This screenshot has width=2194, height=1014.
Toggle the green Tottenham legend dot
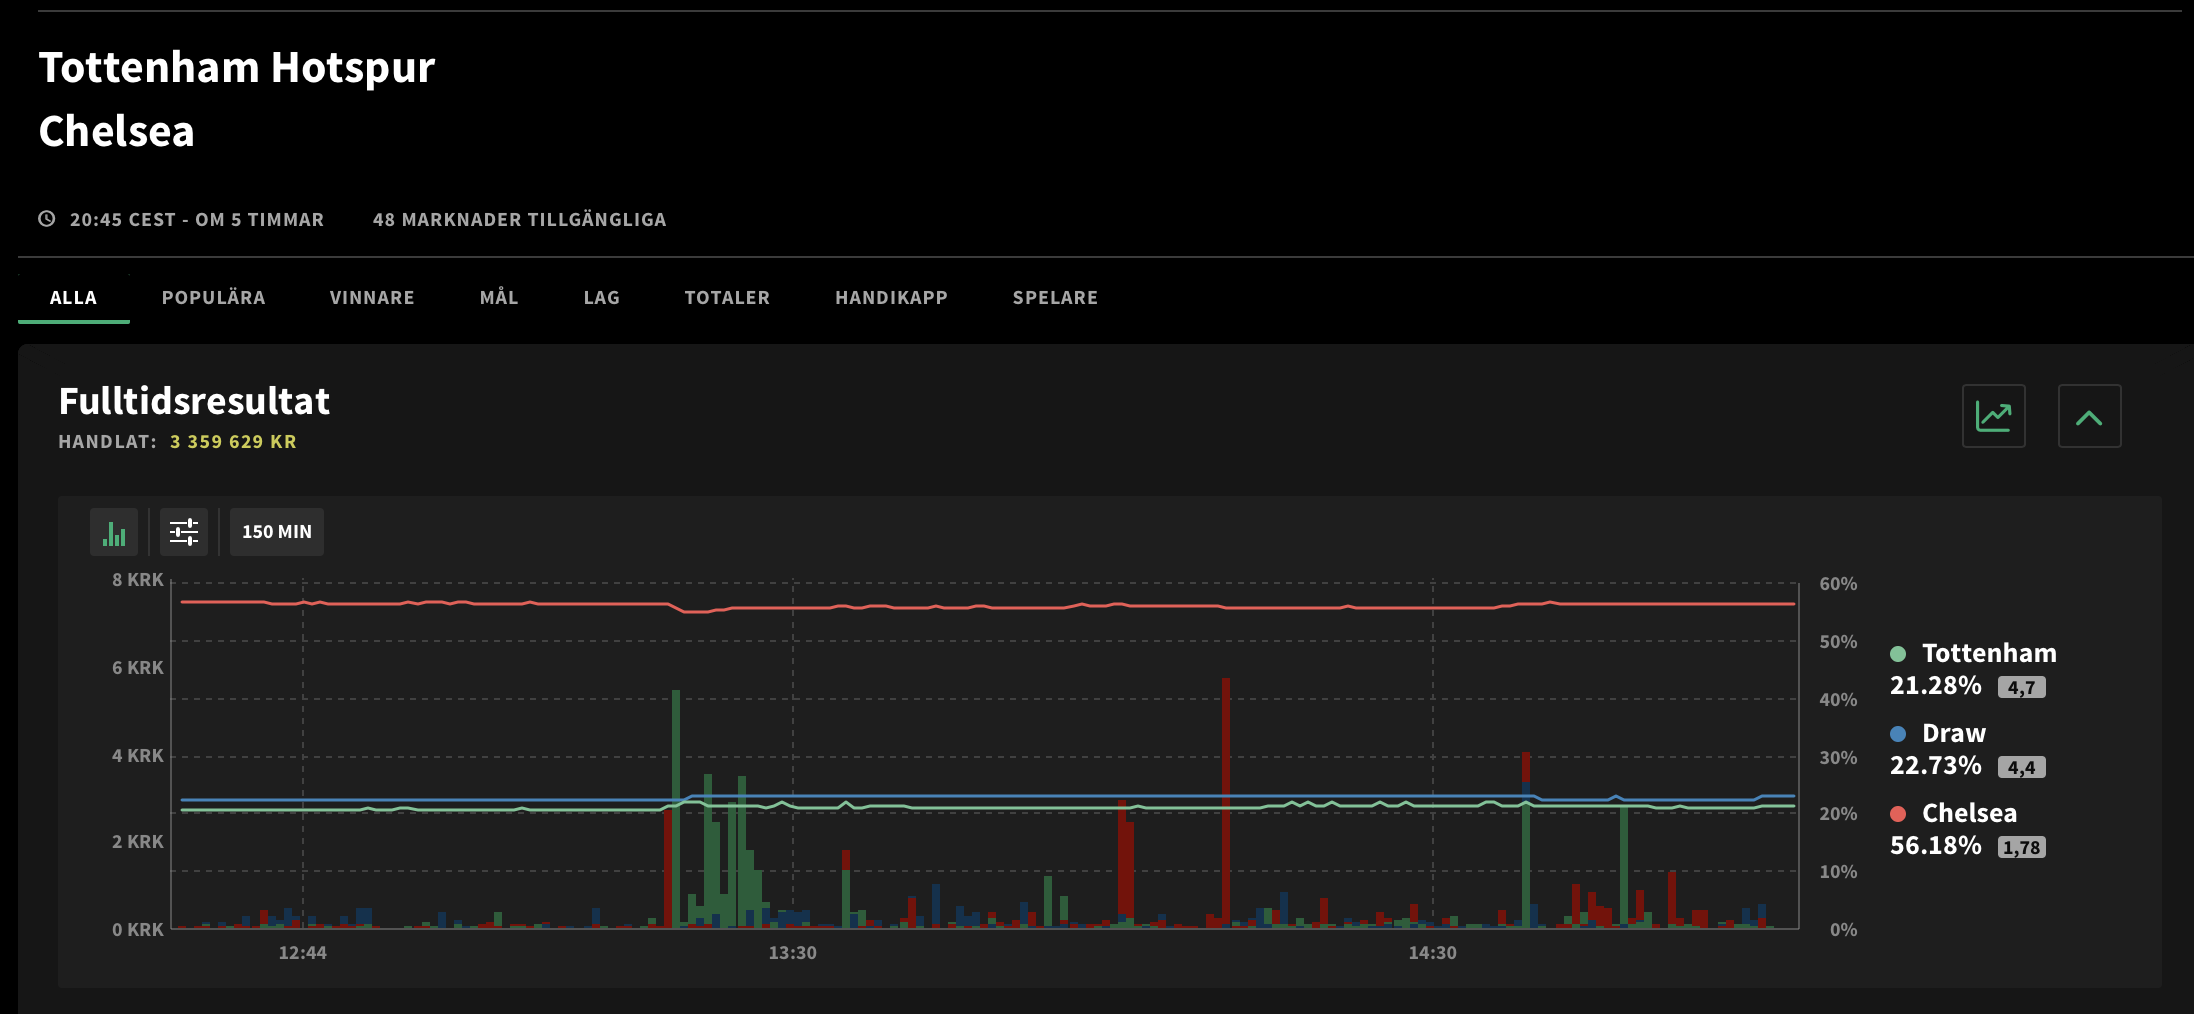pyautogui.click(x=1898, y=654)
